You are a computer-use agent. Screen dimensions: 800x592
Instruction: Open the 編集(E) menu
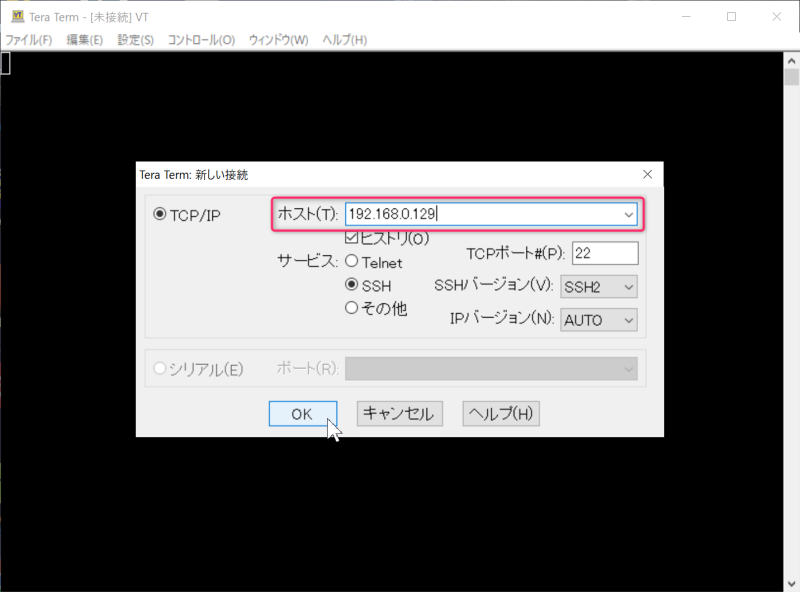click(x=85, y=40)
